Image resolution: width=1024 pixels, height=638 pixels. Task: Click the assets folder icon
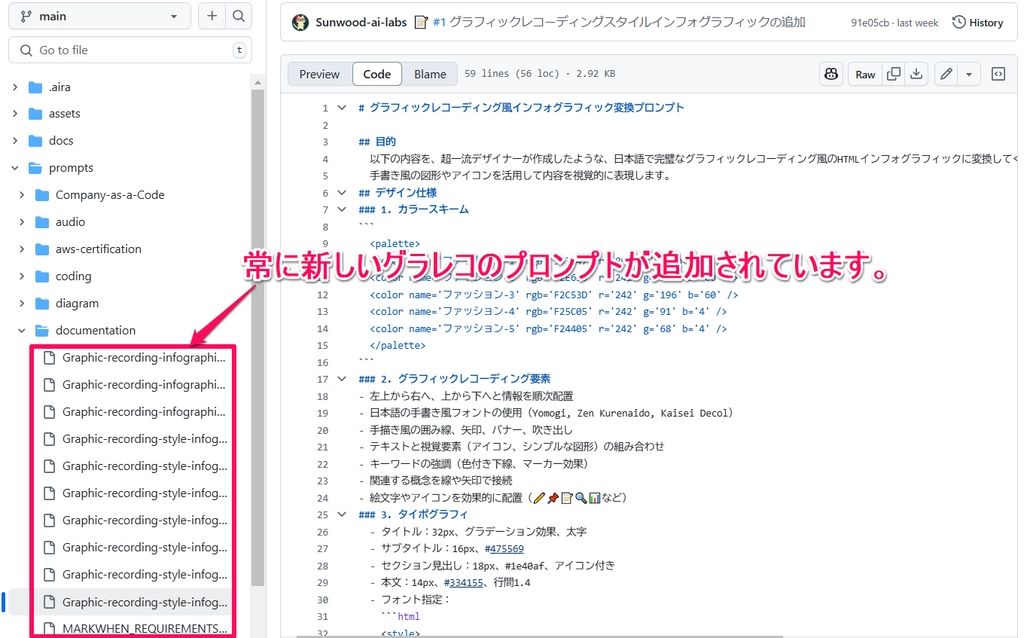(35, 114)
